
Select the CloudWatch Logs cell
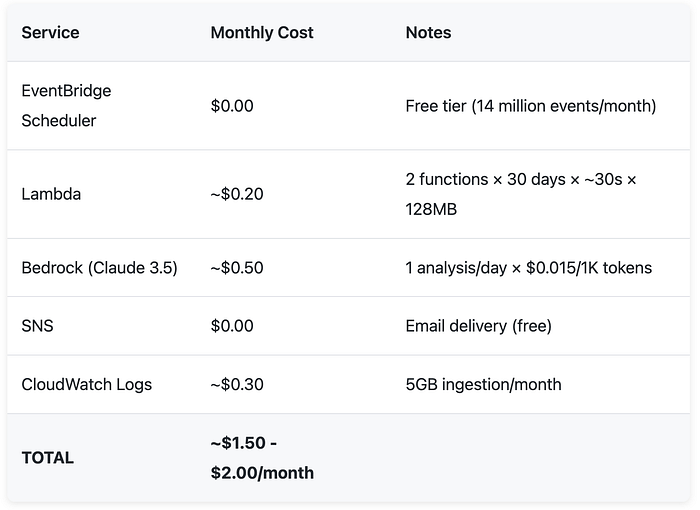pos(87,385)
